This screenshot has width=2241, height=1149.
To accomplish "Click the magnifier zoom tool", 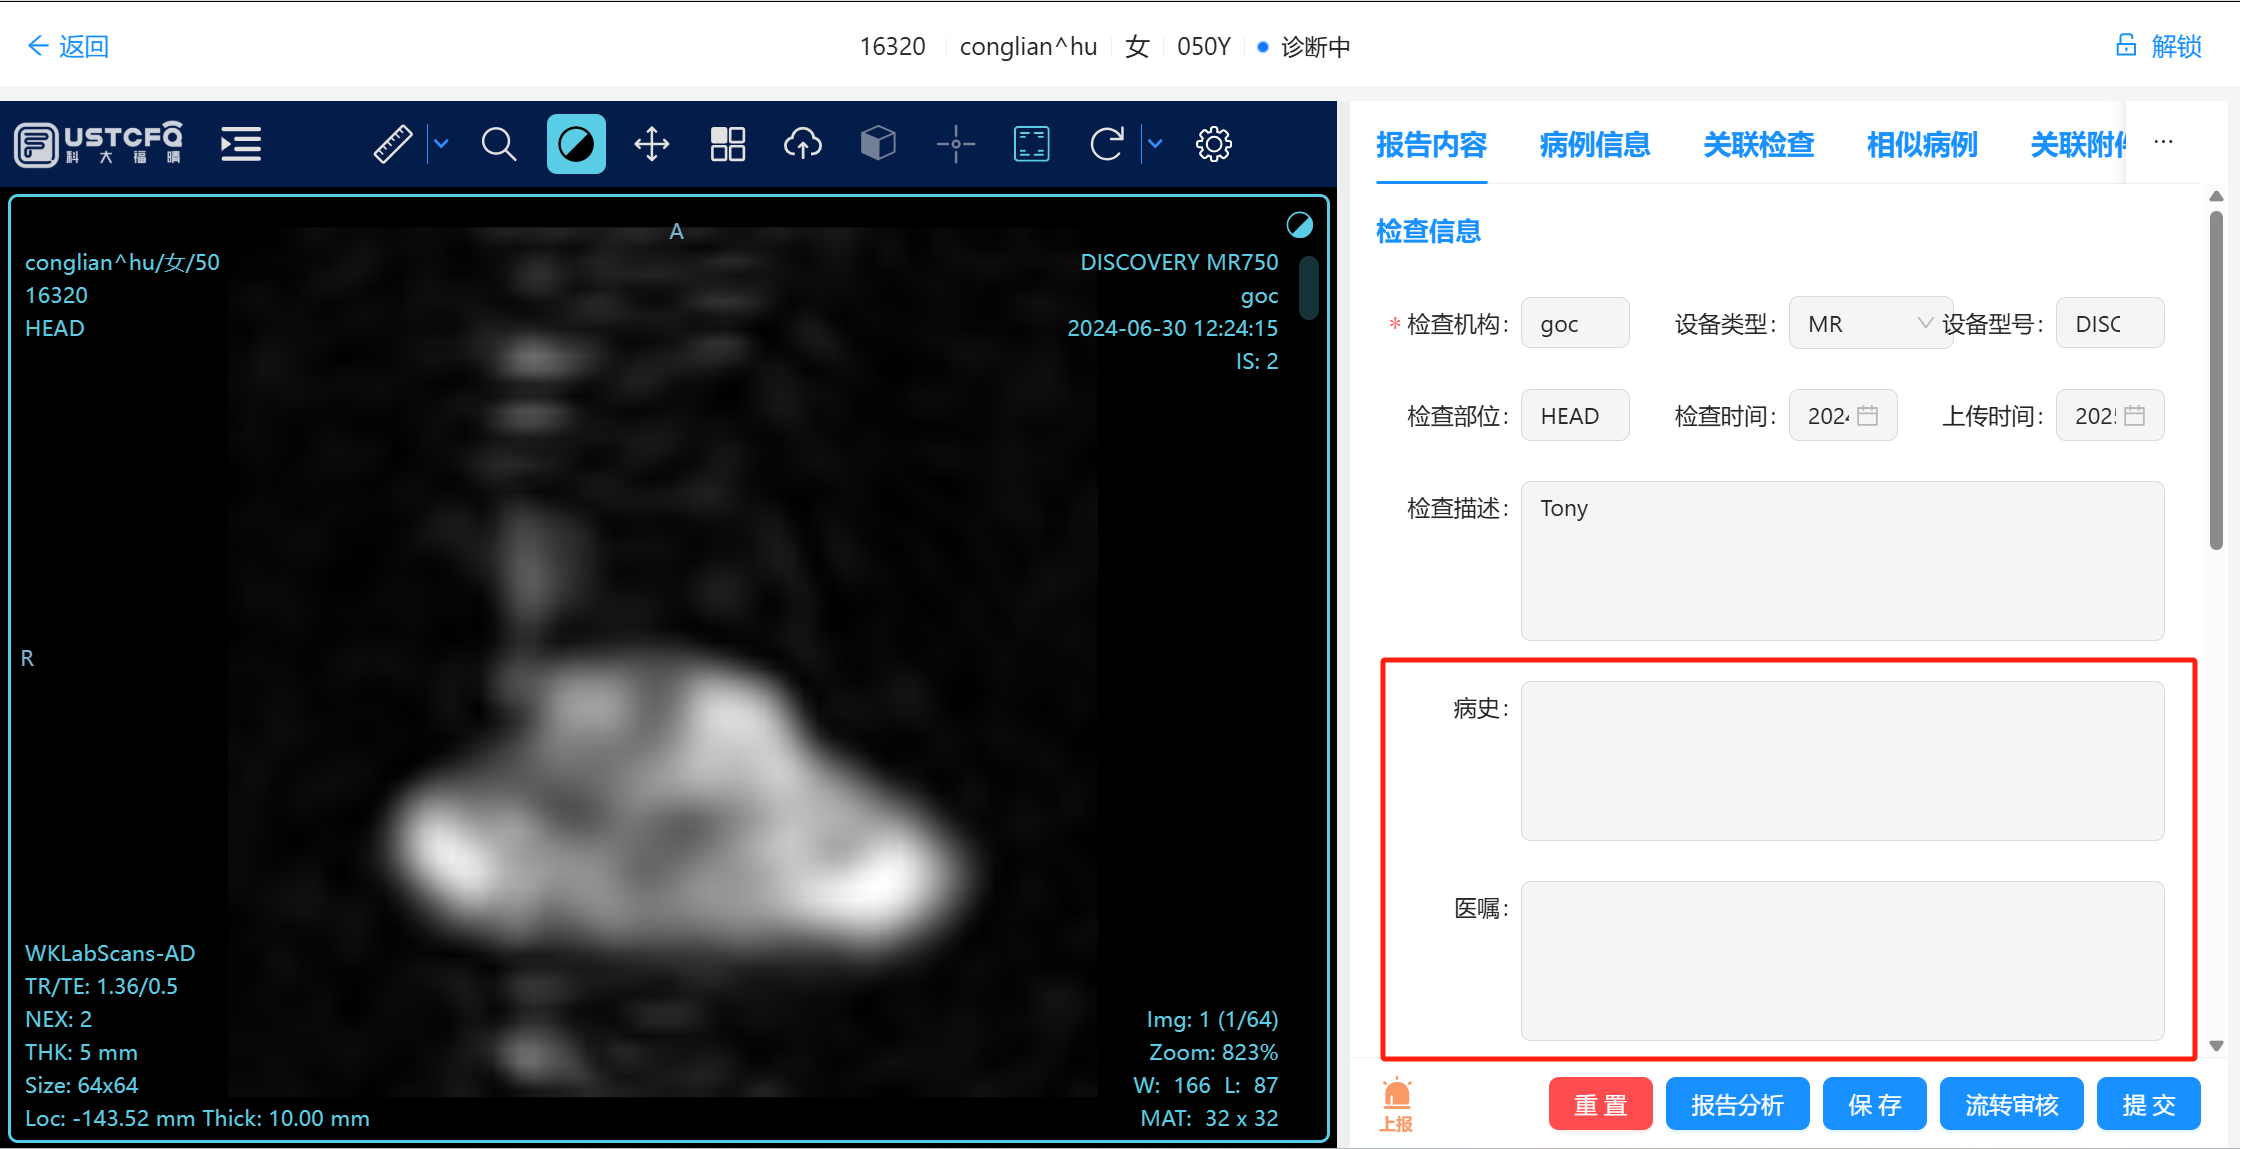I will (x=498, y=144).
